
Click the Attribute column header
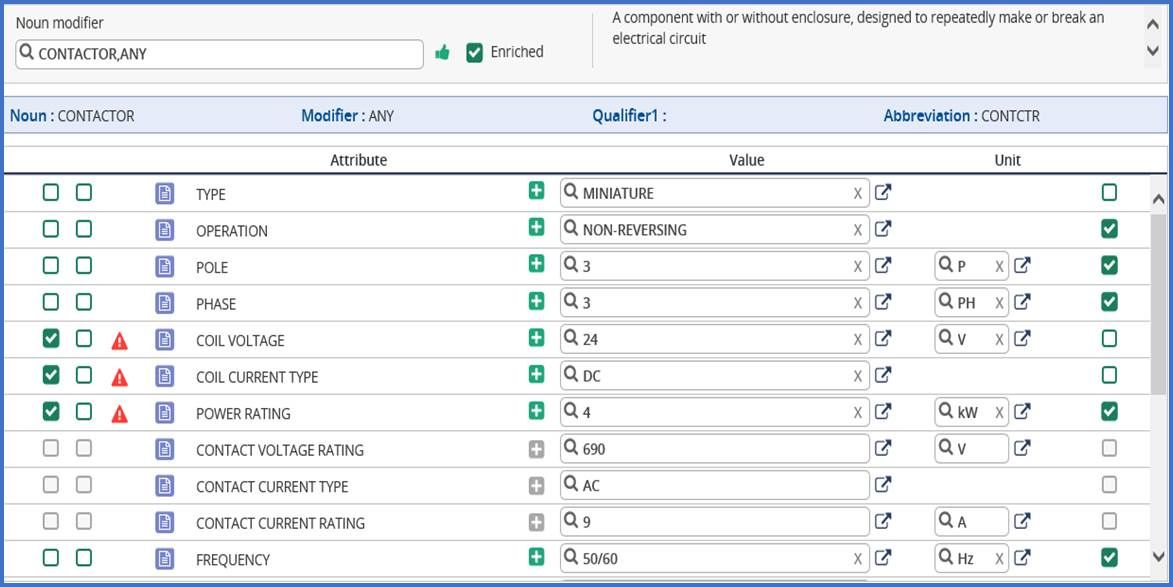click(x=358, y=160)
